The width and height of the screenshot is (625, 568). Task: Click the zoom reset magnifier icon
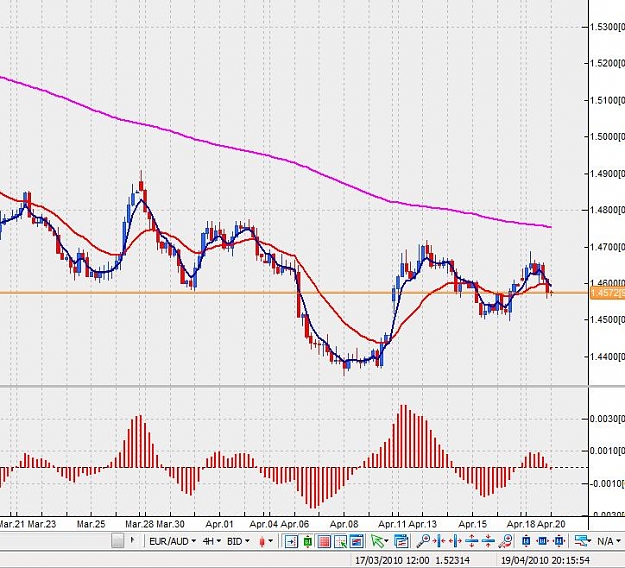(x=505, y=541)
